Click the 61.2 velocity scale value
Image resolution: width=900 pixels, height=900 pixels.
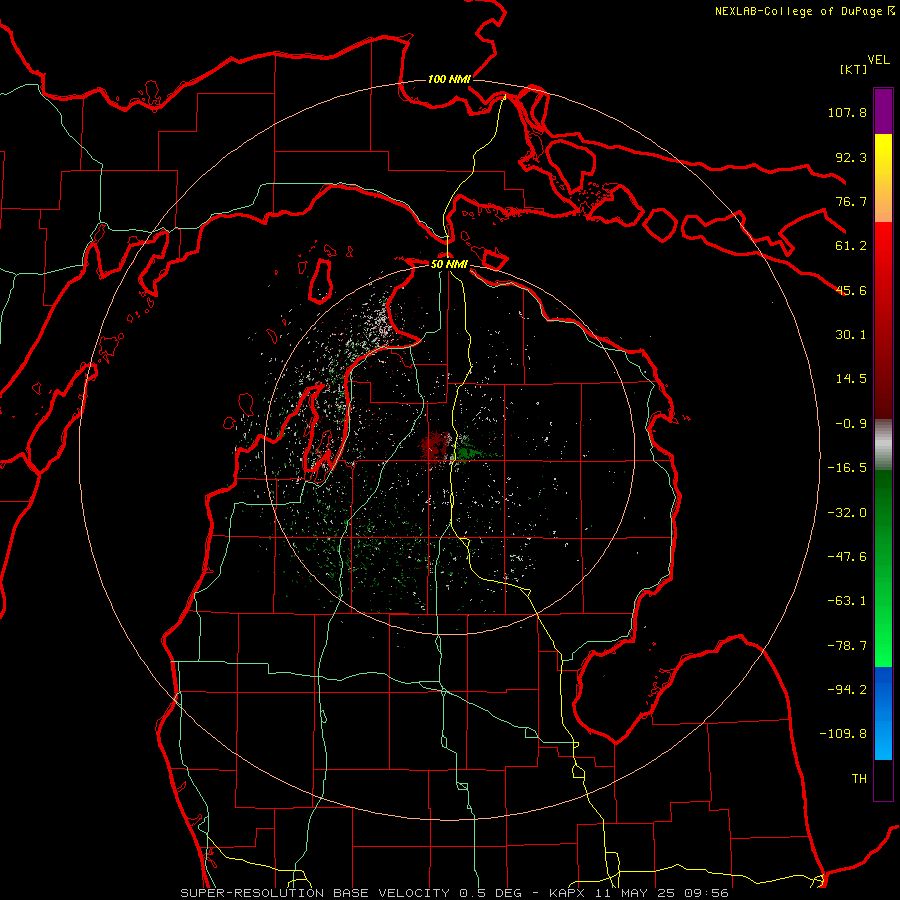pyautogui.click(x=851, y=246)
